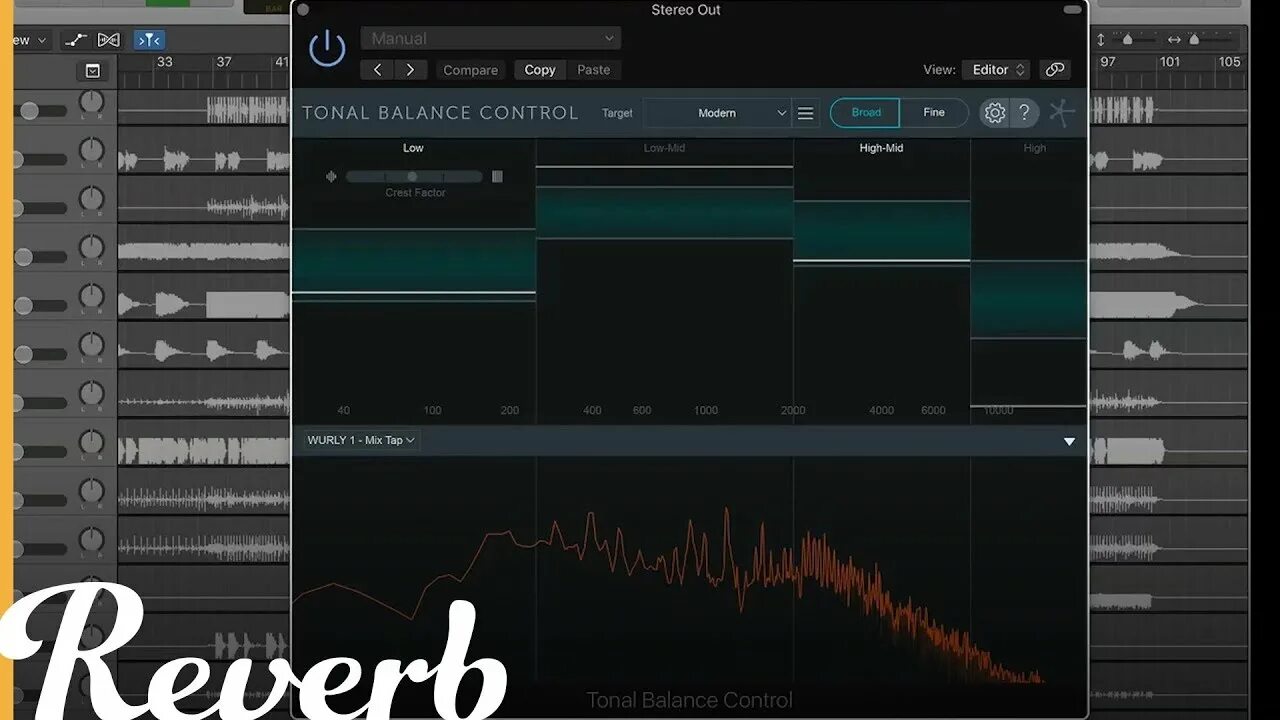
Task: Go to the next preset arrow
Action: point(410,70)
